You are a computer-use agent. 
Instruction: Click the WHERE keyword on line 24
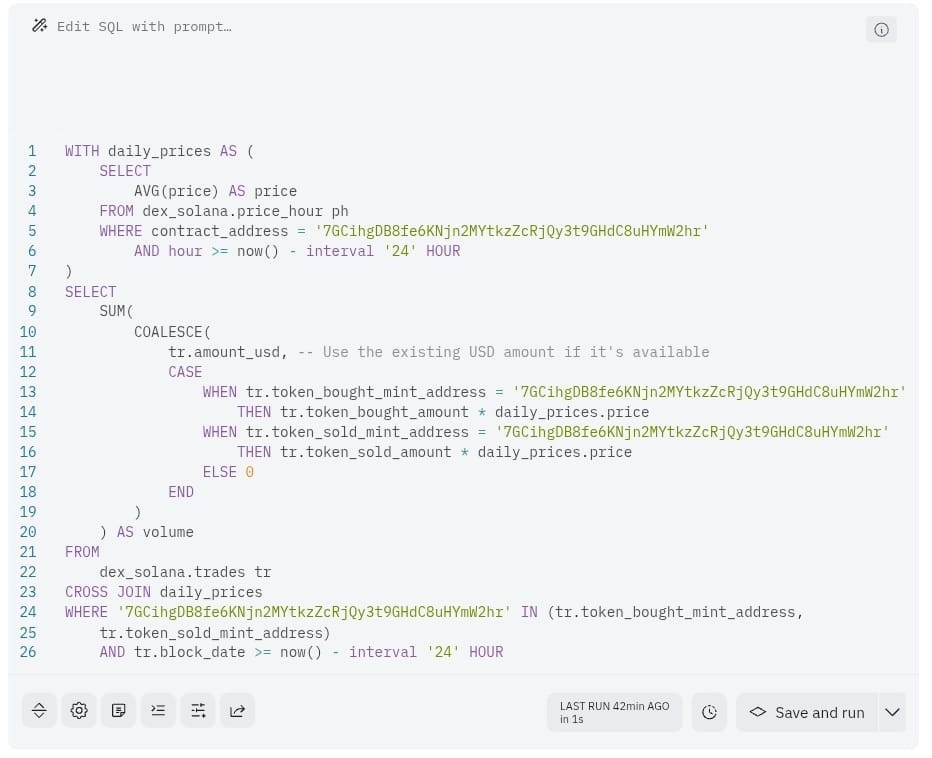tap(86, 612)
